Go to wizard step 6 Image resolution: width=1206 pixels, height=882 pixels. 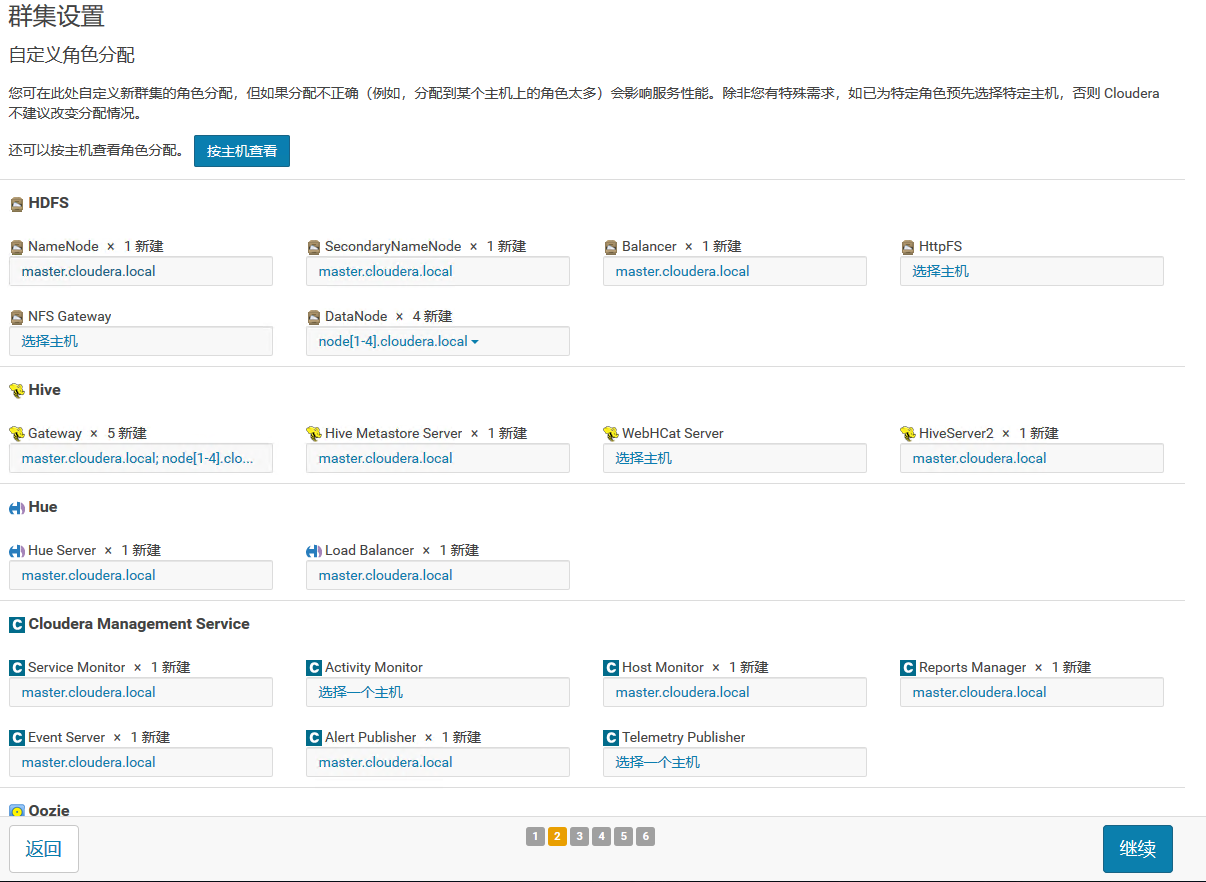click(x=645, y=836)
